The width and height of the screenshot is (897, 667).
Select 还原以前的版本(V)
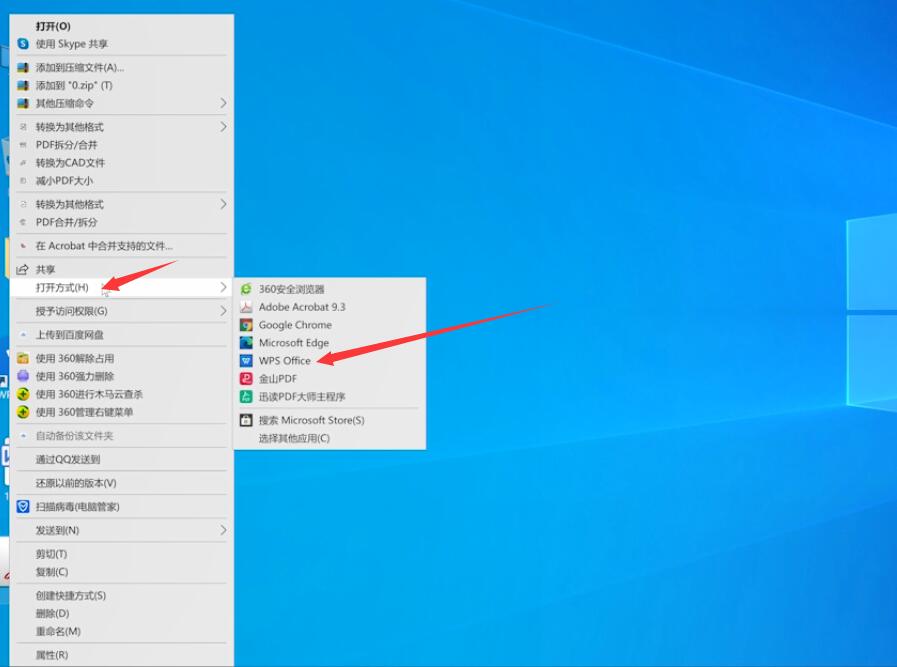[76, 483]
